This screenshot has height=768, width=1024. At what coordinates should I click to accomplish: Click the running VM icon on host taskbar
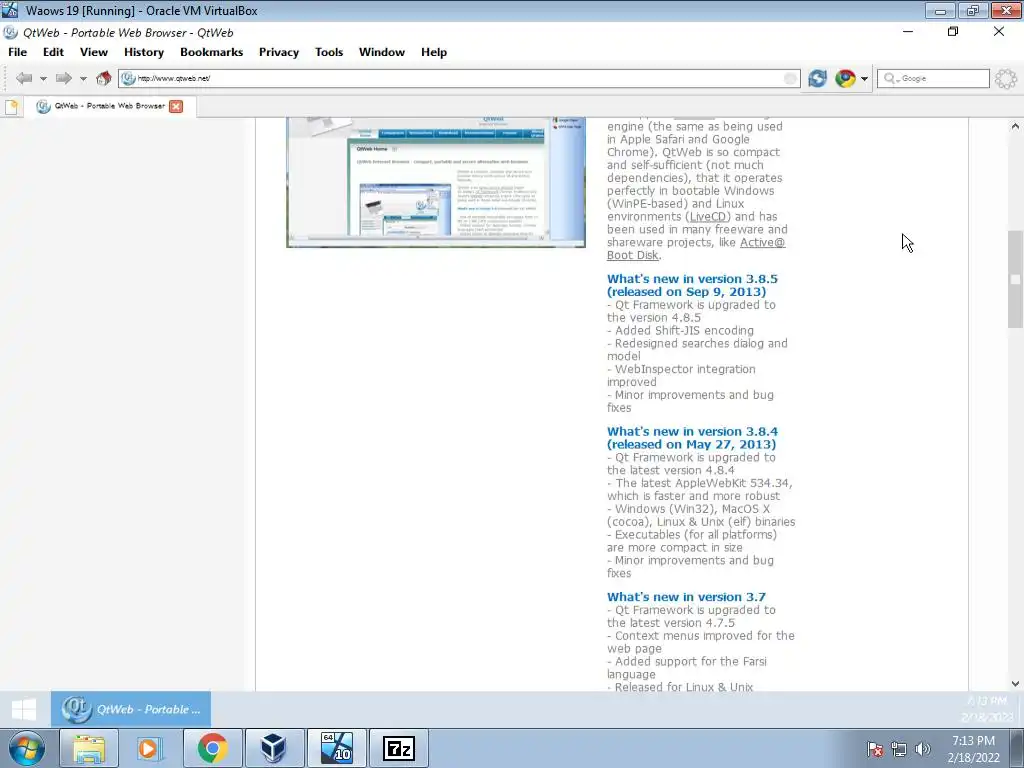click(337, 749)
